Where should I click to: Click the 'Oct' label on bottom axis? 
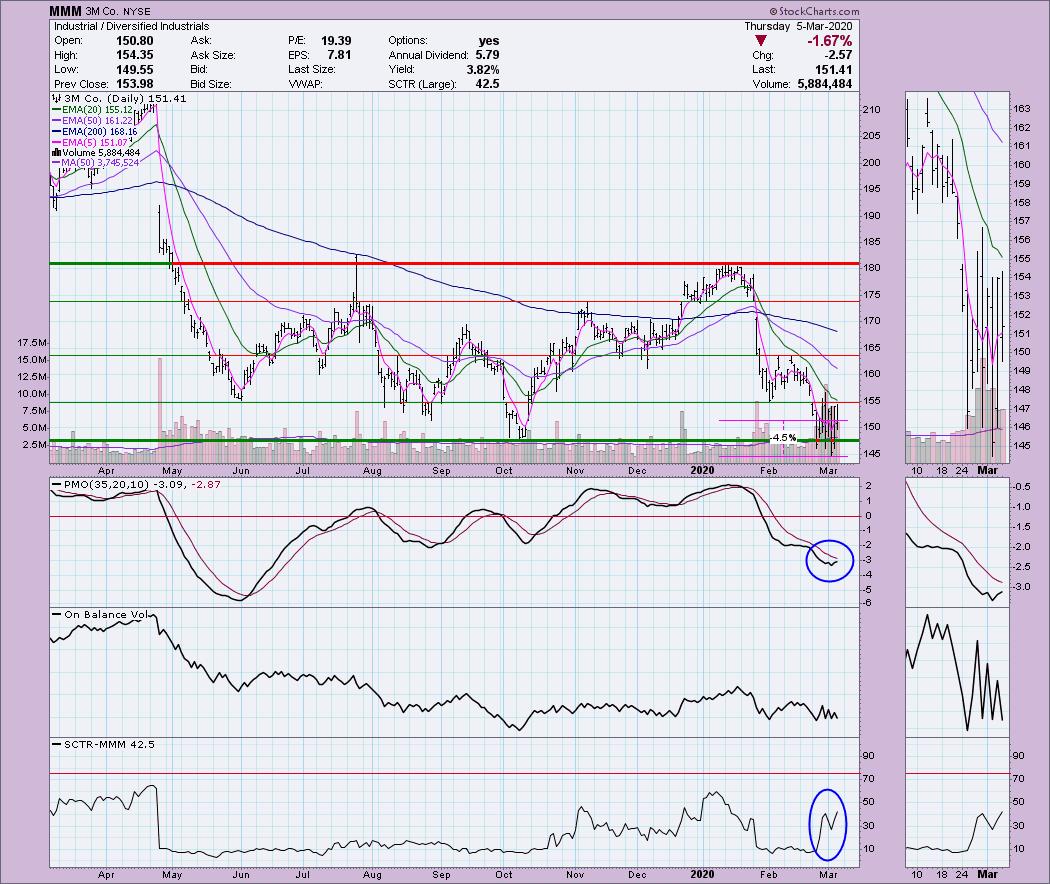point(504,875)
